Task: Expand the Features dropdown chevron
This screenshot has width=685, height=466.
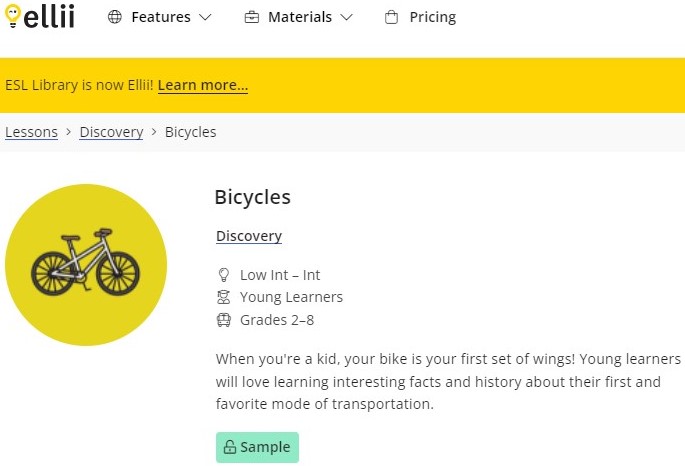Action: [205, 18]
